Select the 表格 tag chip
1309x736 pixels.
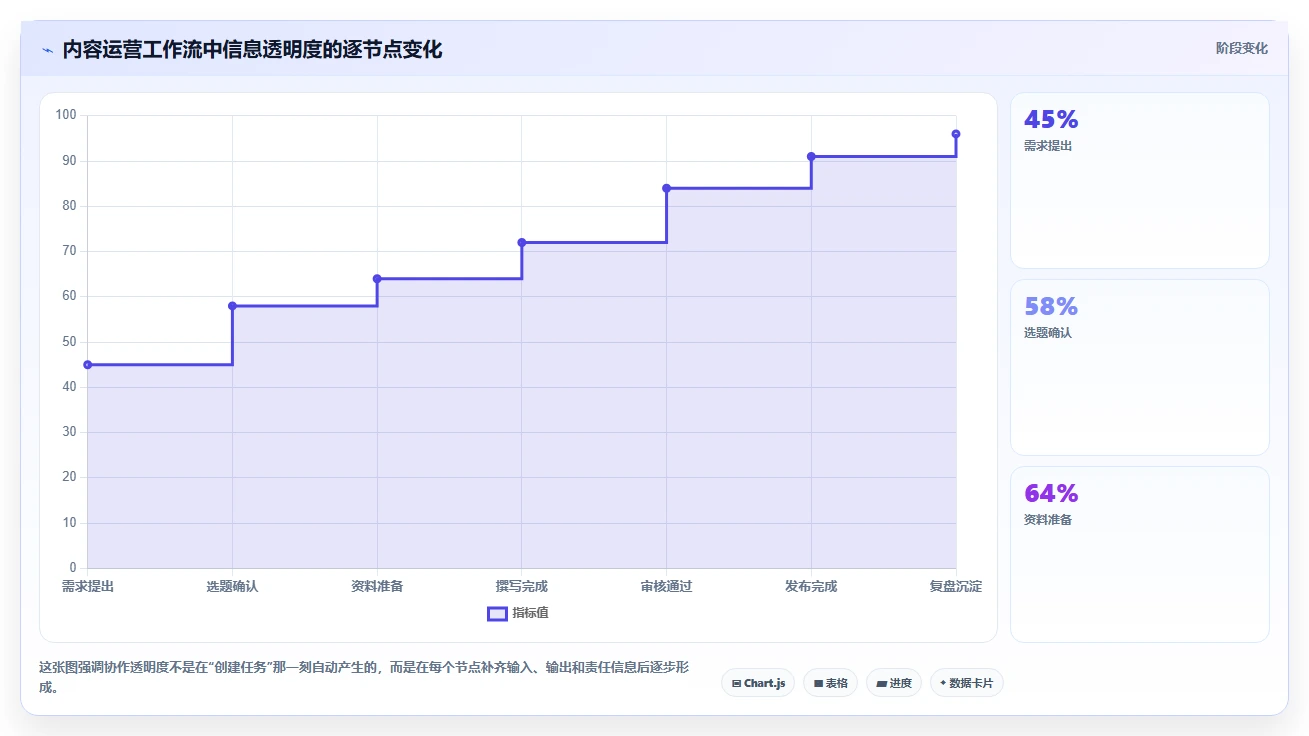[830, 683]
